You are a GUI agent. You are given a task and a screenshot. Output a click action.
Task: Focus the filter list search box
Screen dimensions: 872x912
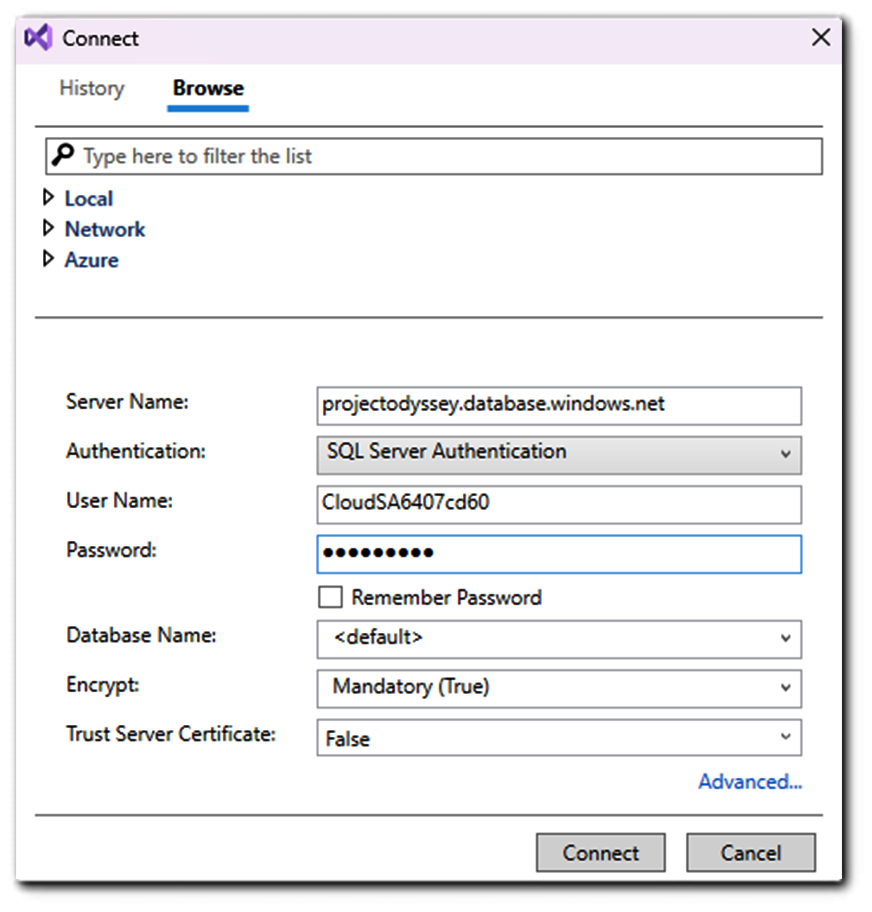[x=434, y=156]
